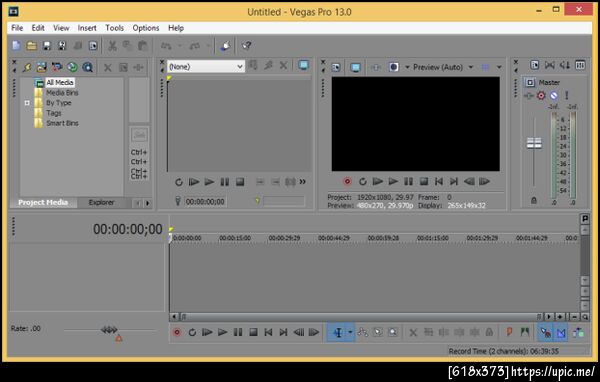Select the Normal Edit tool
The width and height of the screenshot is (600, 382).
click(338, 332)
